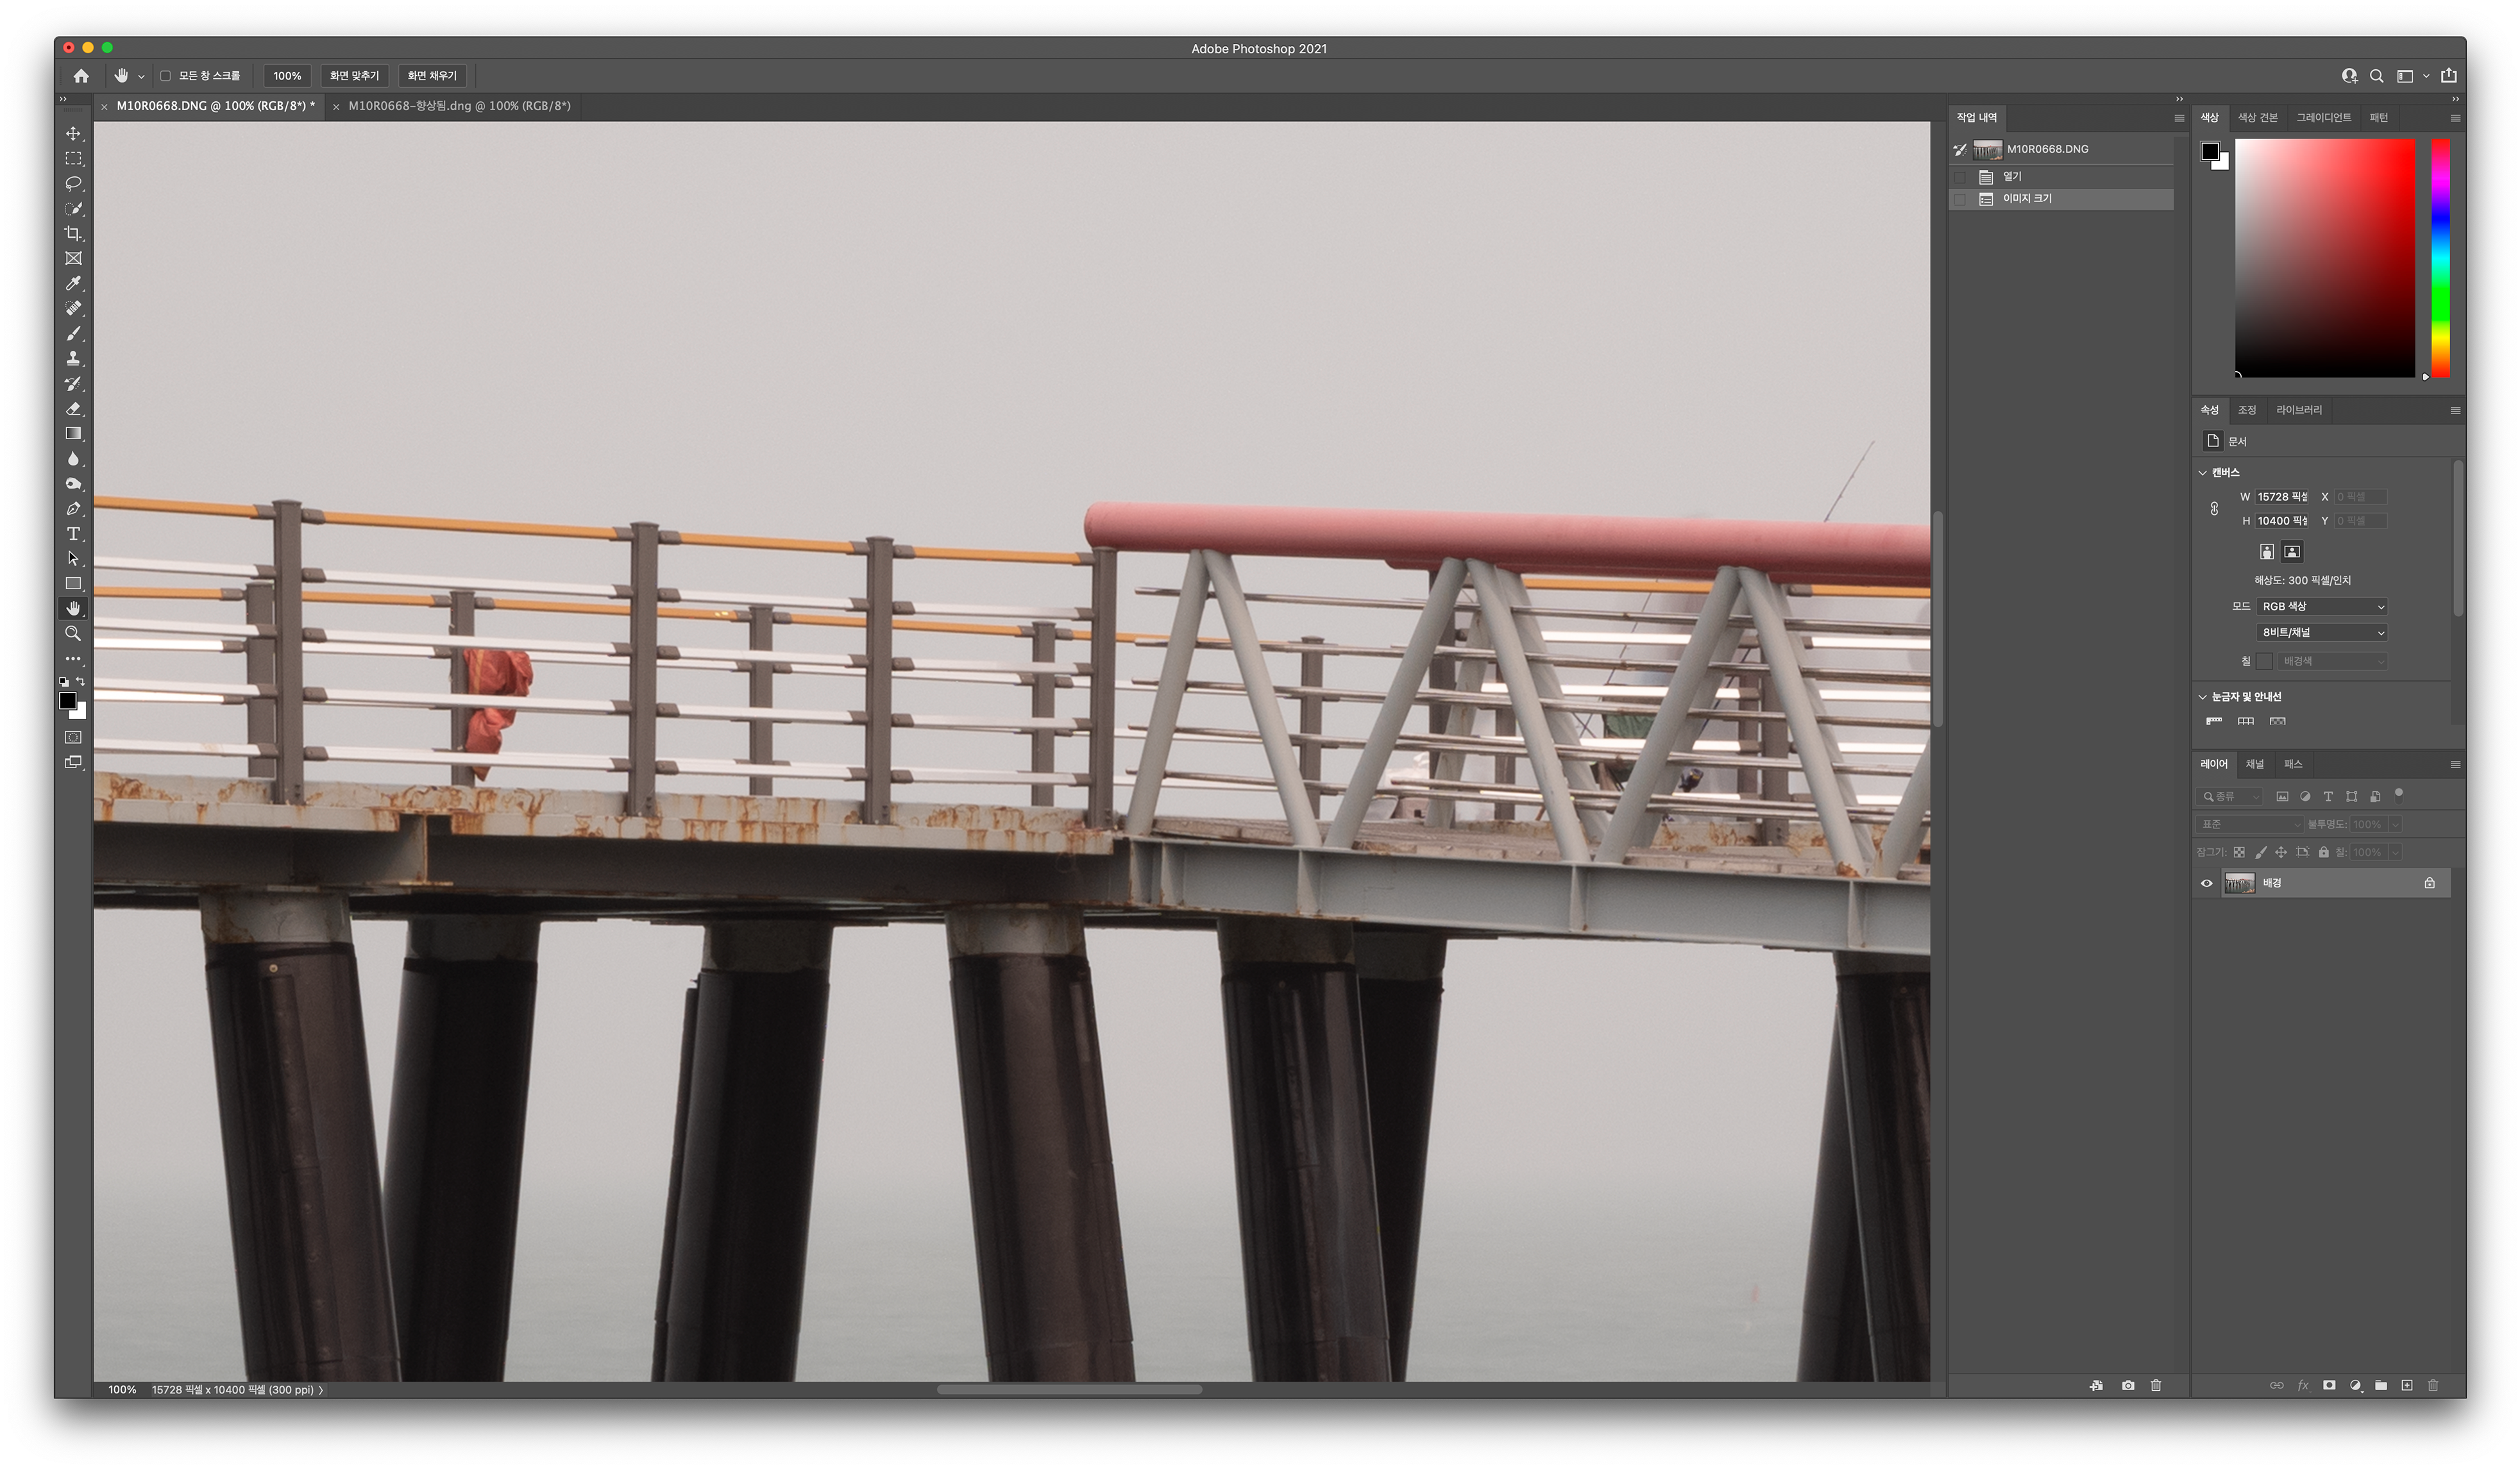This screenshot has height=1469, width=2520.
Task: Select the Eyedropper tool
Action: pyautogui.click(x=73, y=284)
